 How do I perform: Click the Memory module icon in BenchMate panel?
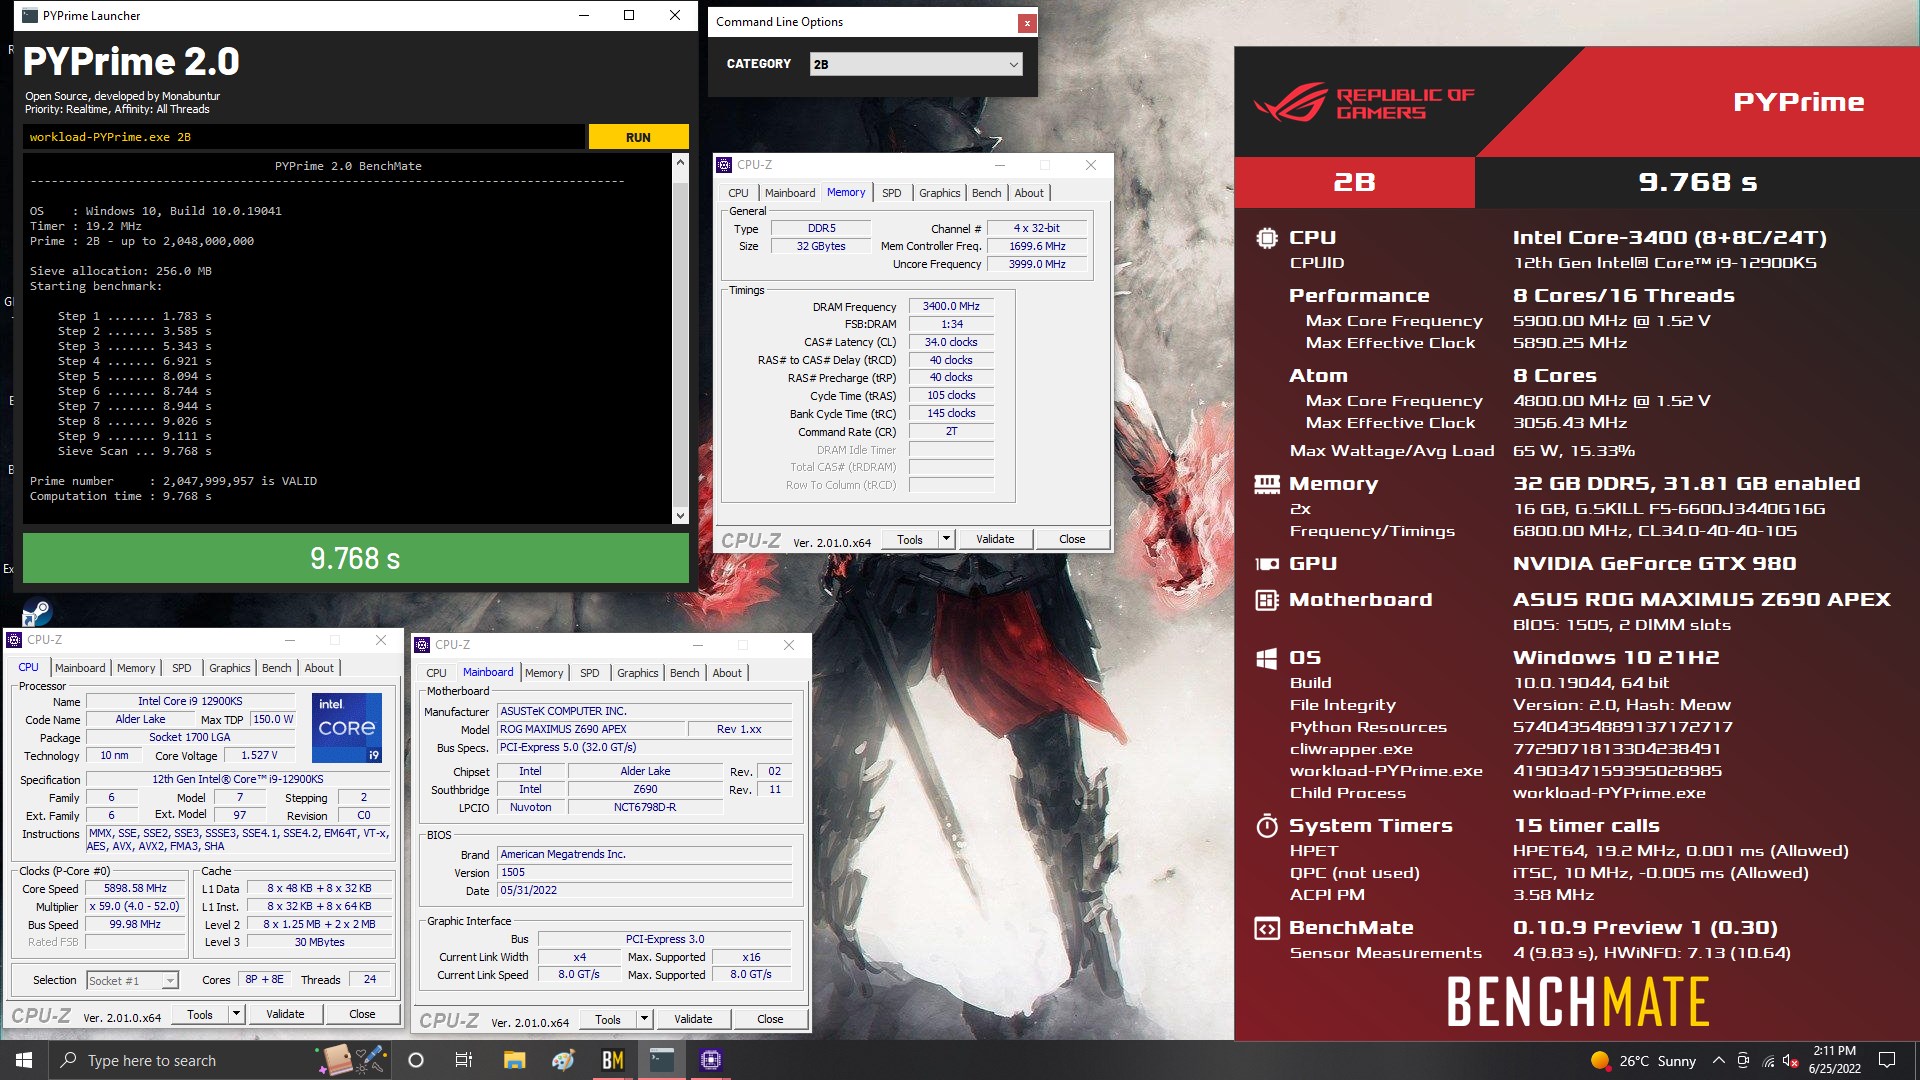click(1266, 484)
